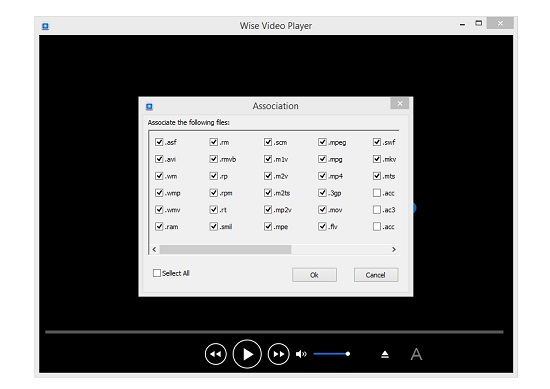550x389 pixels.
Task: Uncheck the .rt checkbox
Action: pyautogui.click(x=214, y=209)
